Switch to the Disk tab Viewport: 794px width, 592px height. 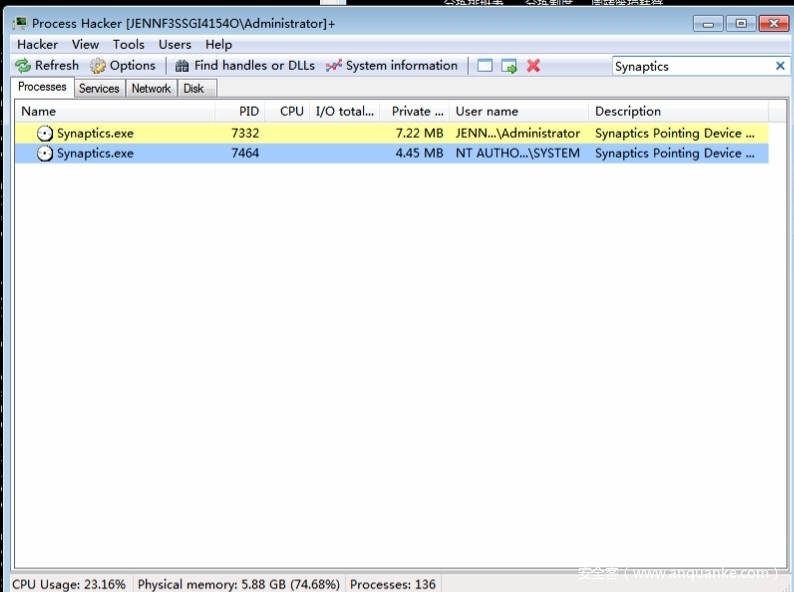[x=194, y=88]
